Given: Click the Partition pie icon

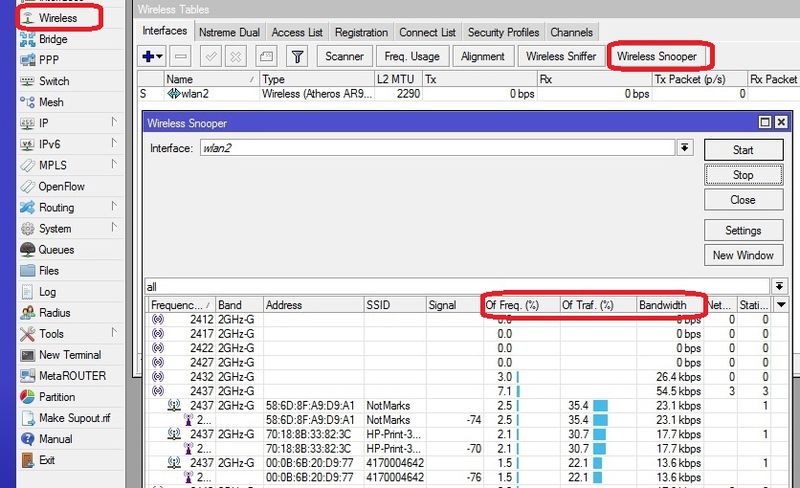Looking at the screenshot, I should tap(28, 397).
